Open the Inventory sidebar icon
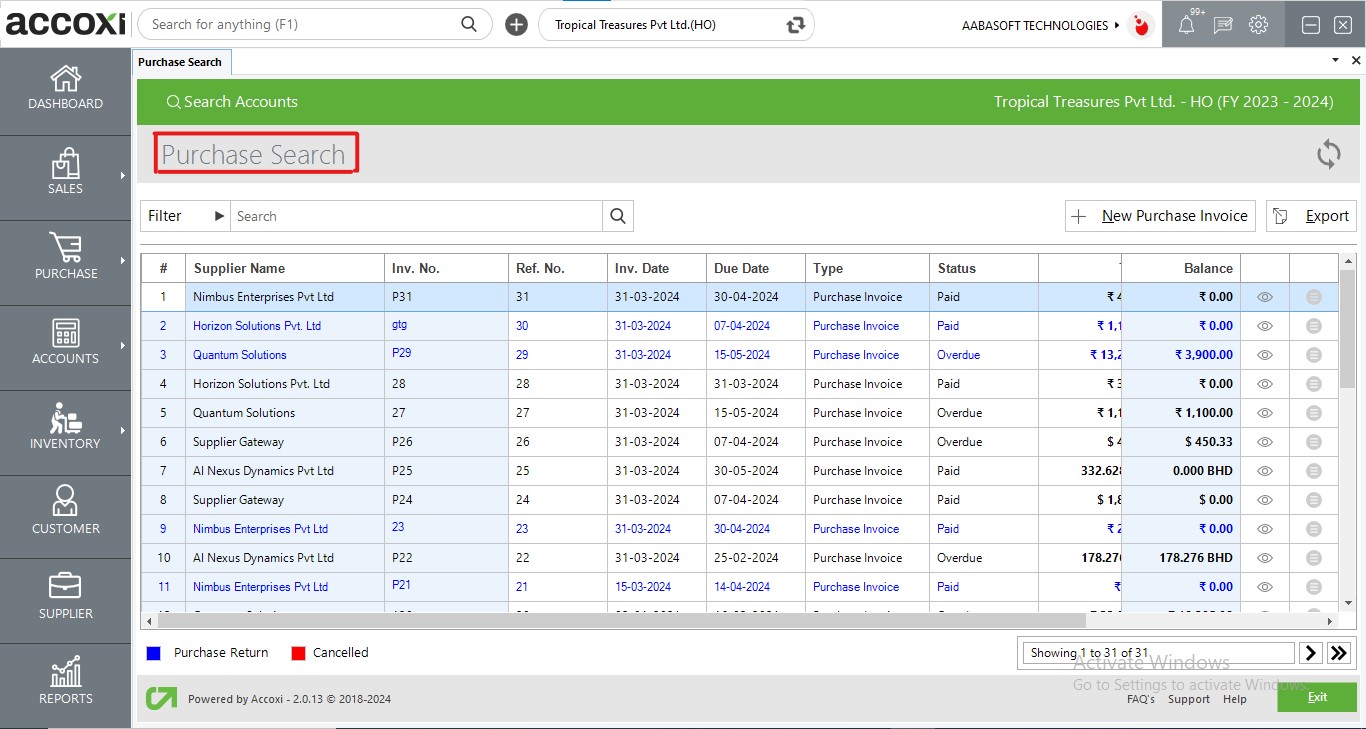Viewport: 1366px width, 729px height. (x=65, y=430)
